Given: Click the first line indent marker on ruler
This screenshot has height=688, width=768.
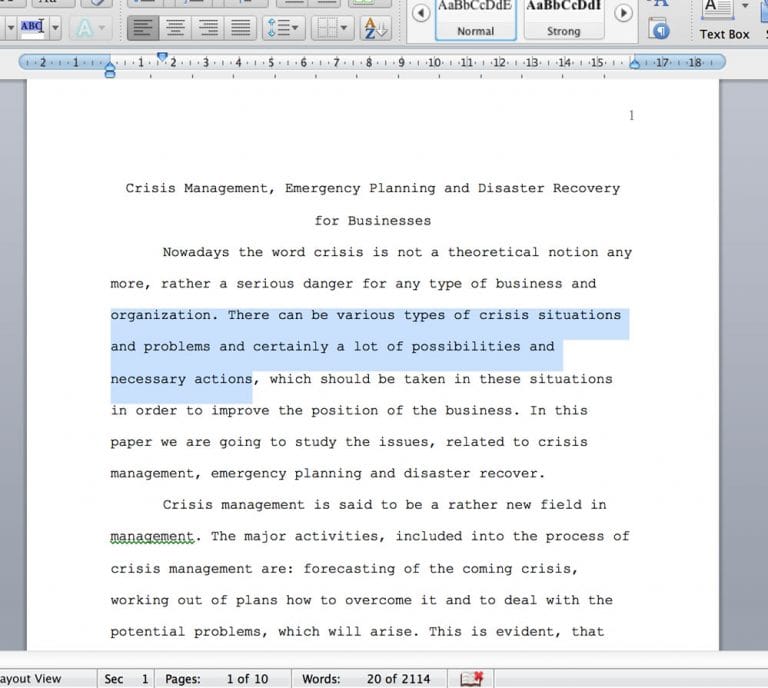Looking at the screenshot, I should coord(162,57).
